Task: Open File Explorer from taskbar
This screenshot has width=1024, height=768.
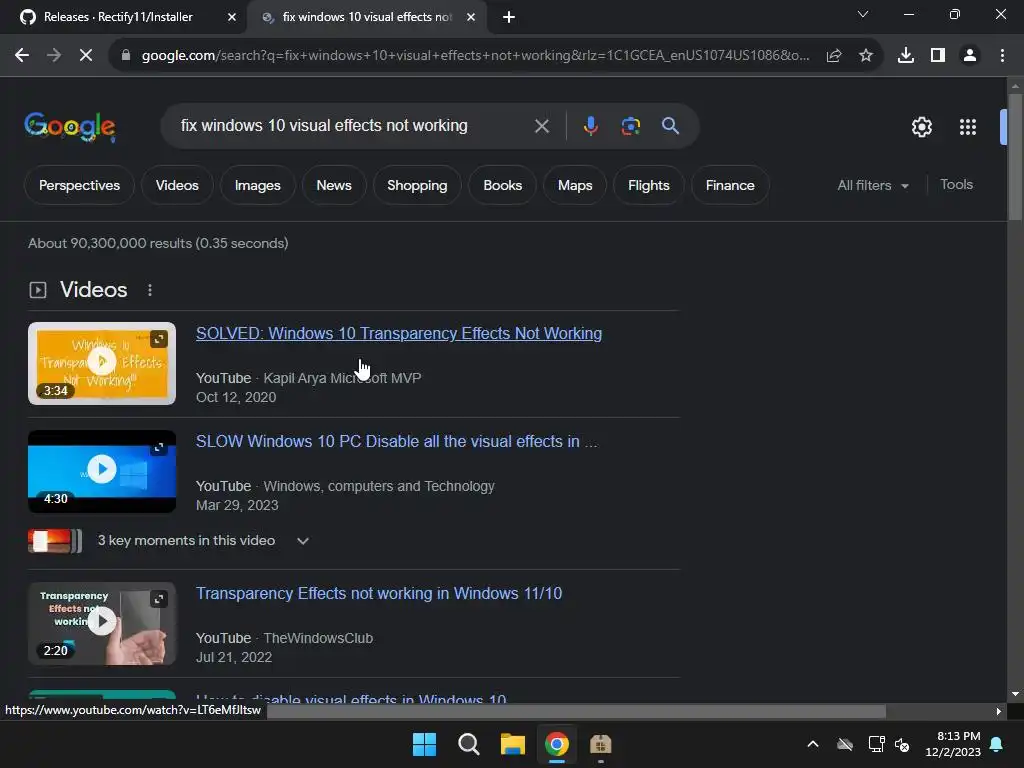Action: tap(513, 744)
